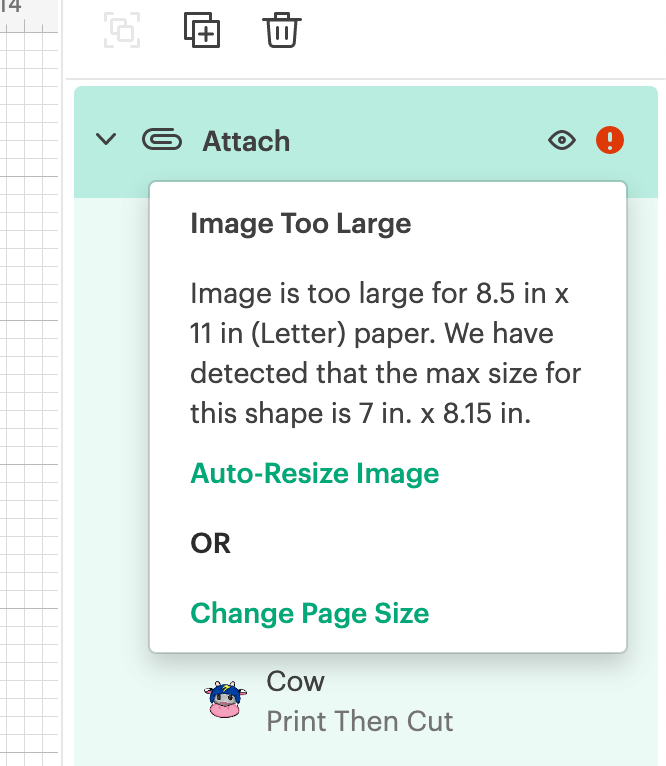
Task: Click the Image Too Large heading
Action: tap(300, 223)
